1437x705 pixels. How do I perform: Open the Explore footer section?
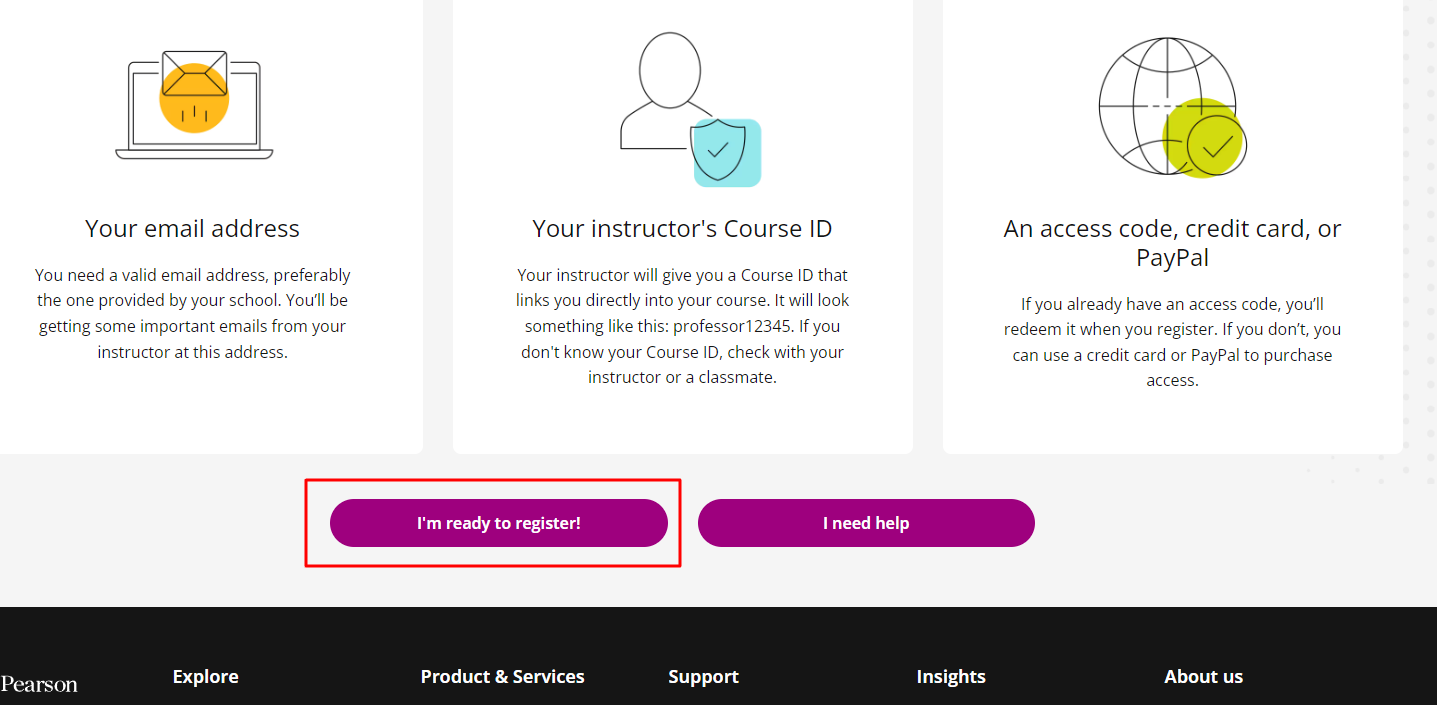click(205, 676)
